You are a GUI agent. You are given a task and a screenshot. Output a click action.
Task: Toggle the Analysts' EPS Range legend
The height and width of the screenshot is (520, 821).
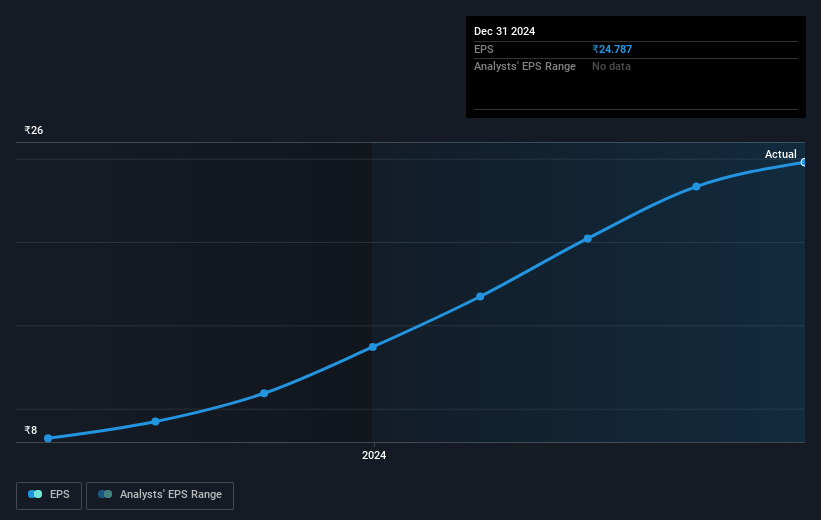160,495
